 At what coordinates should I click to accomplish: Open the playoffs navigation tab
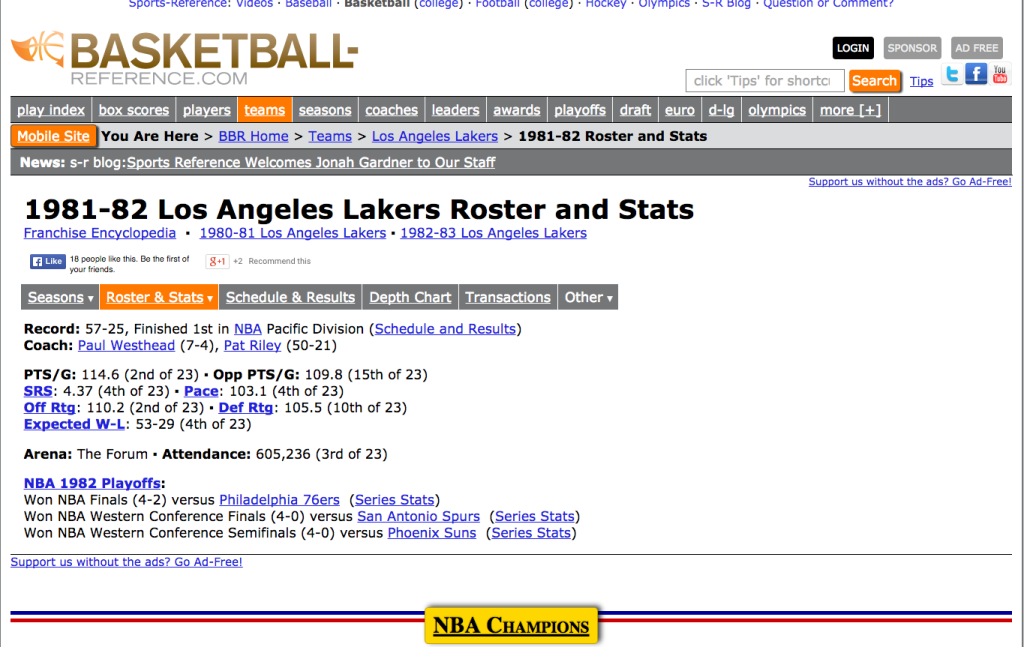(580, 110)
